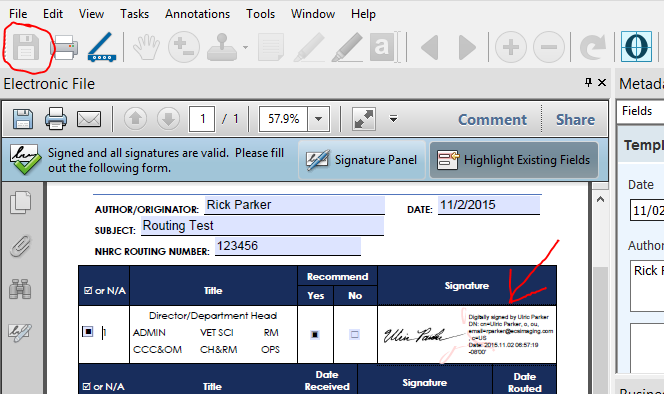Click the signed-and-valid signature status icon

click(25, 160)
